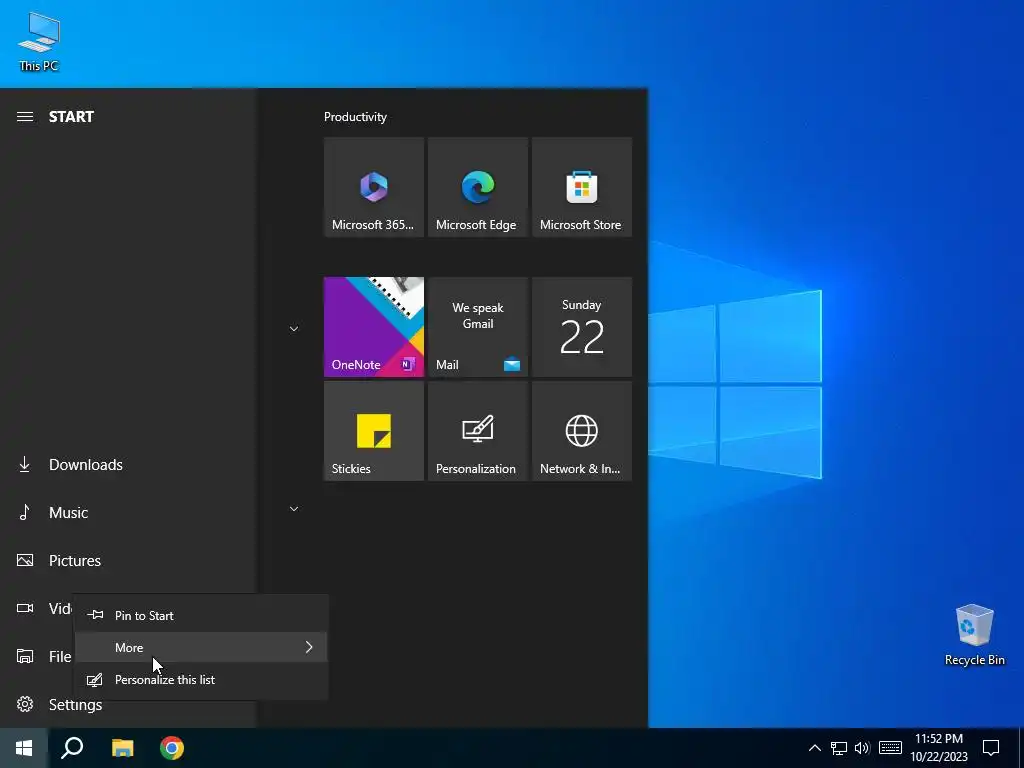This screenshot has height=768, width=1024.
Task: Open the Downloads folder
Action: 127,464
